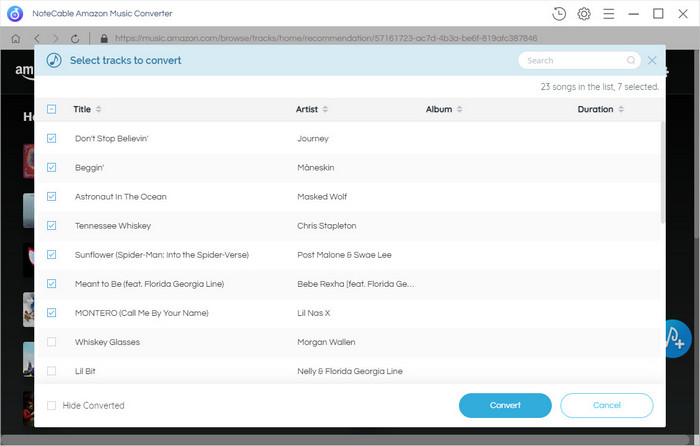This screenshot has width=700, height=446.
Task: Uncheck the Beggin' track checkbox
Action: [51, 167]
